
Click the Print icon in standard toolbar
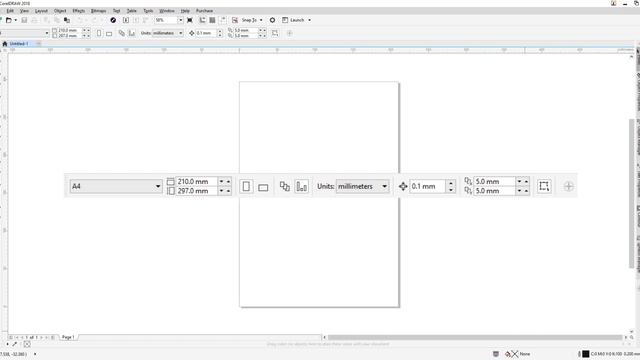(35, 20)
